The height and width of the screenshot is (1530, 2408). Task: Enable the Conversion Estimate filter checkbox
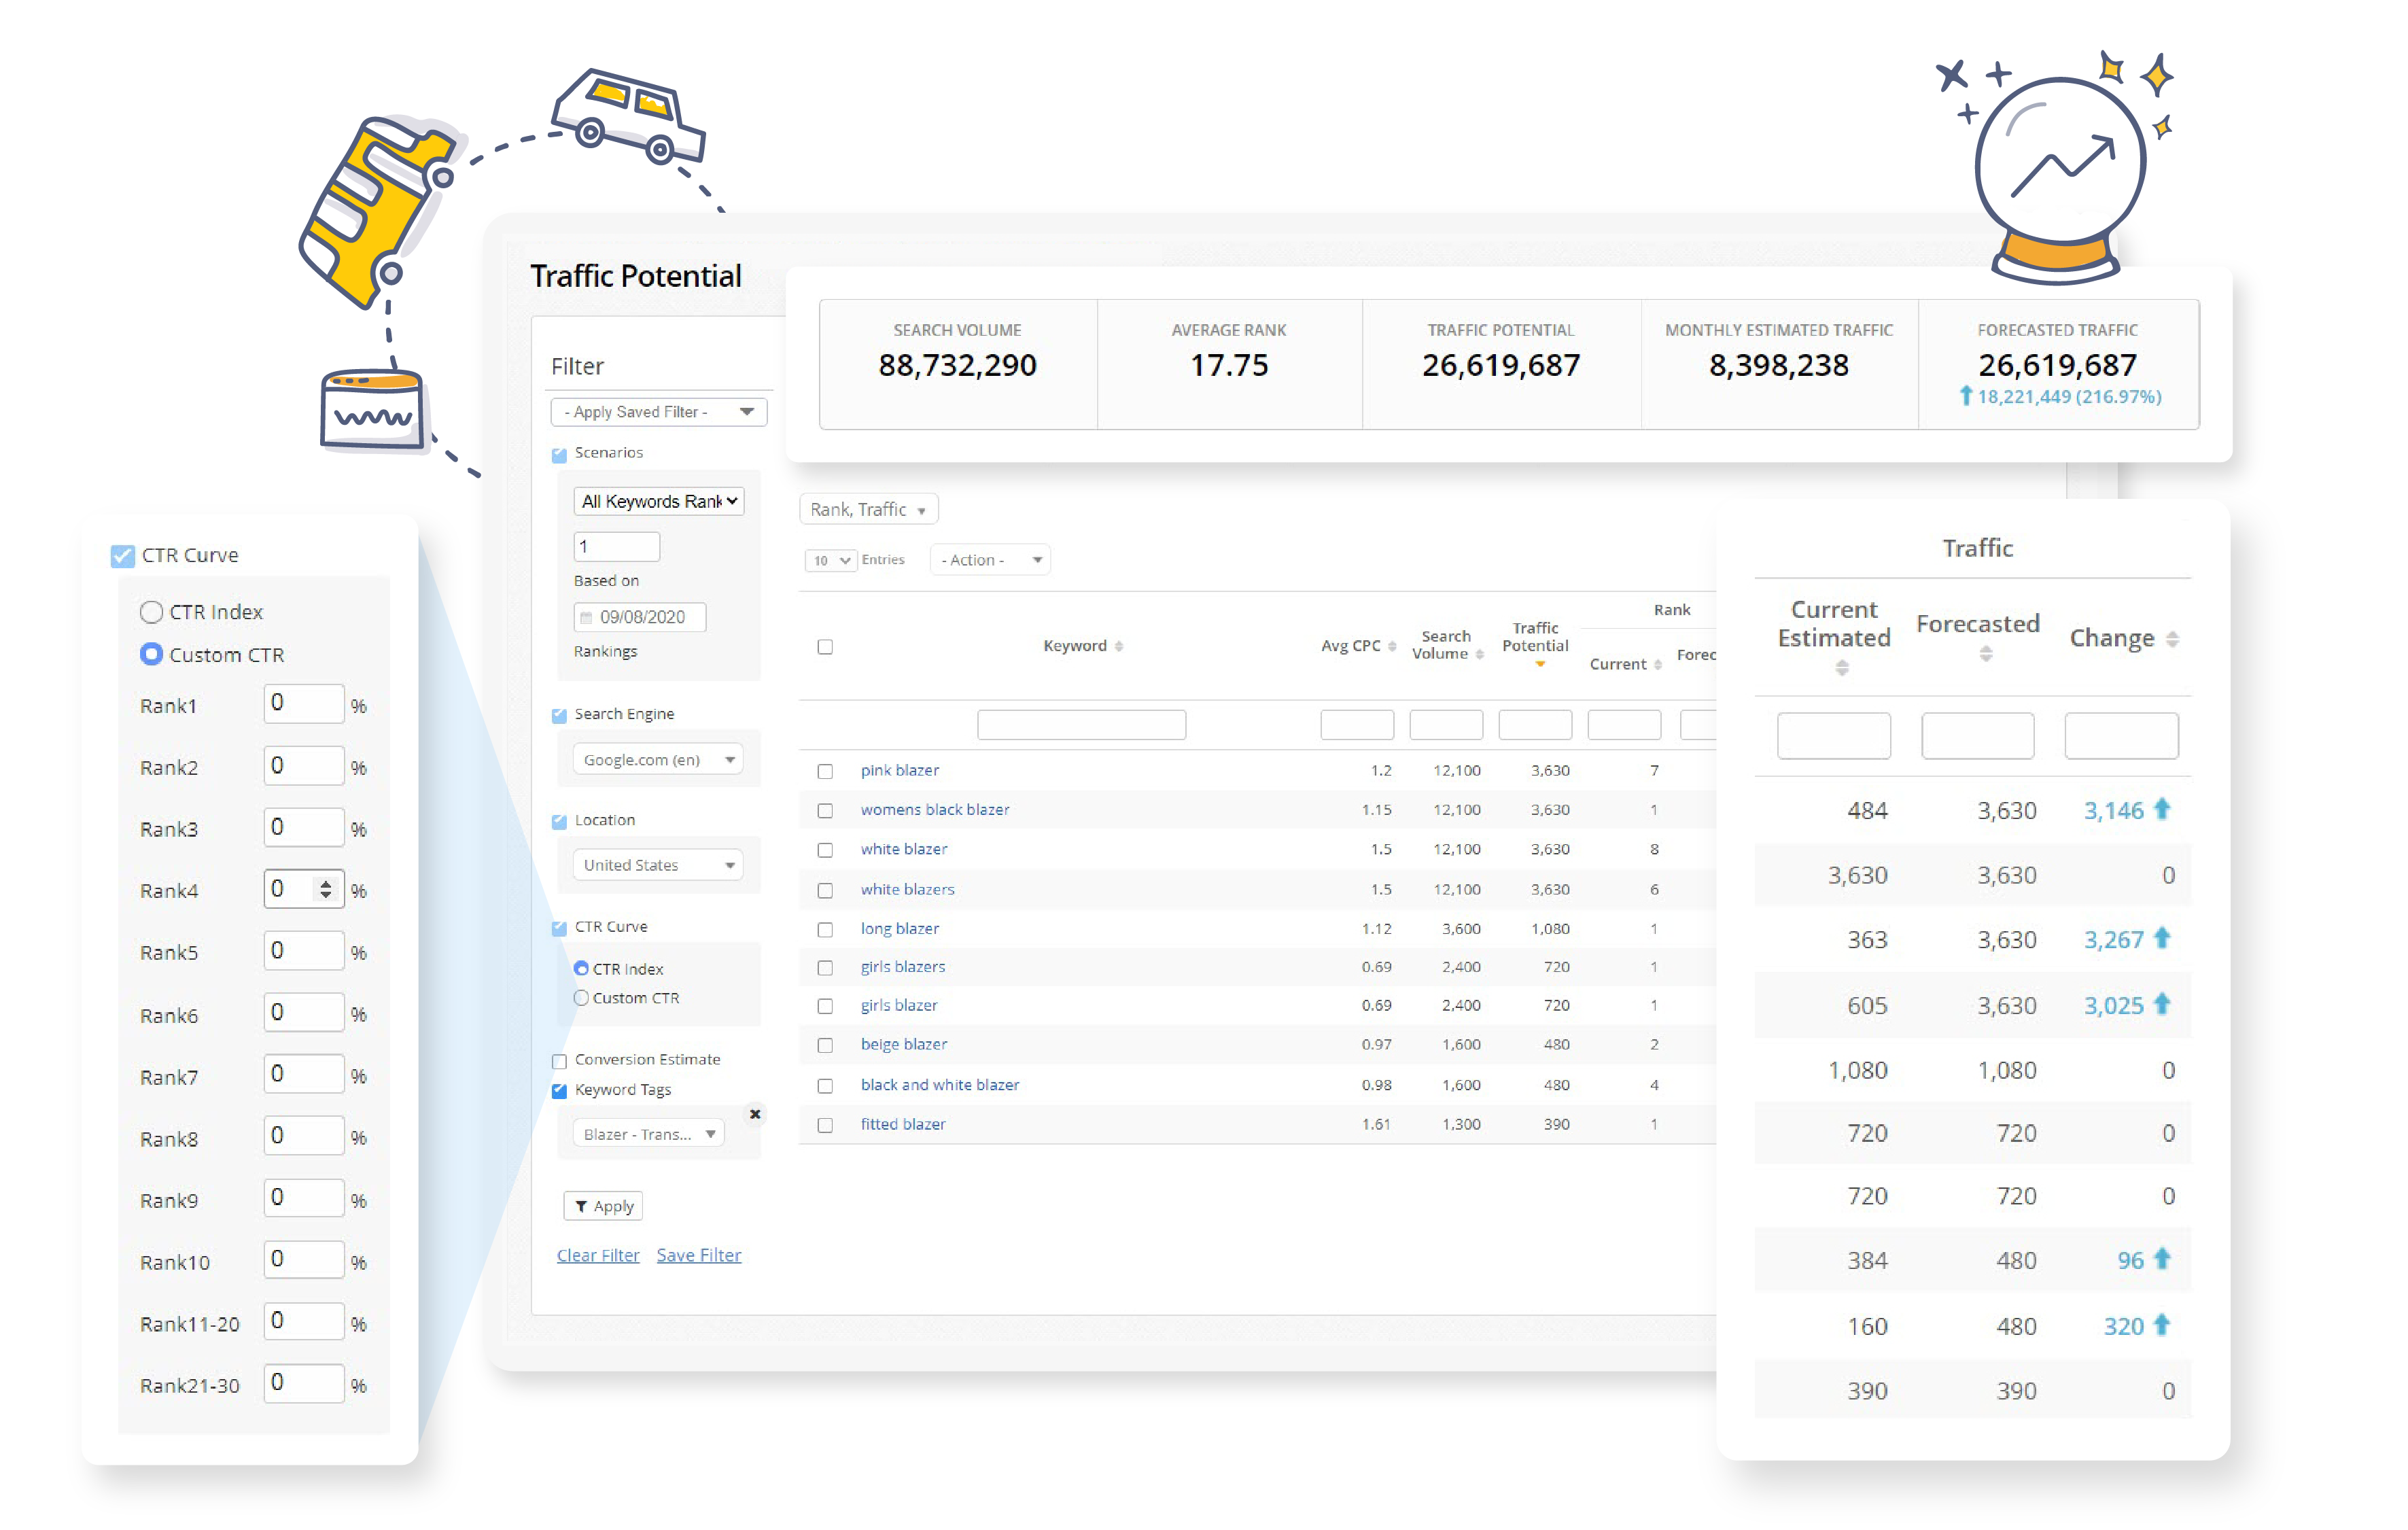[x=559, y=1060]
